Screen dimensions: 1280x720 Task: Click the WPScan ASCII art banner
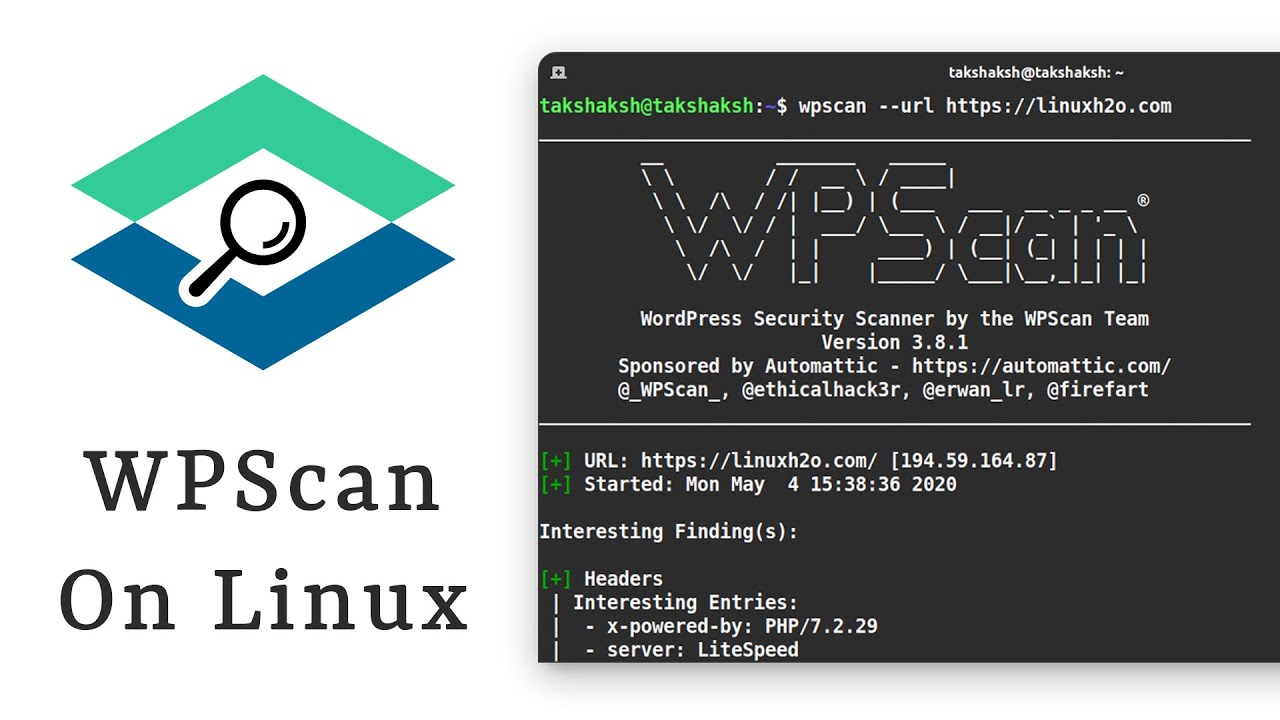[895, 222]
